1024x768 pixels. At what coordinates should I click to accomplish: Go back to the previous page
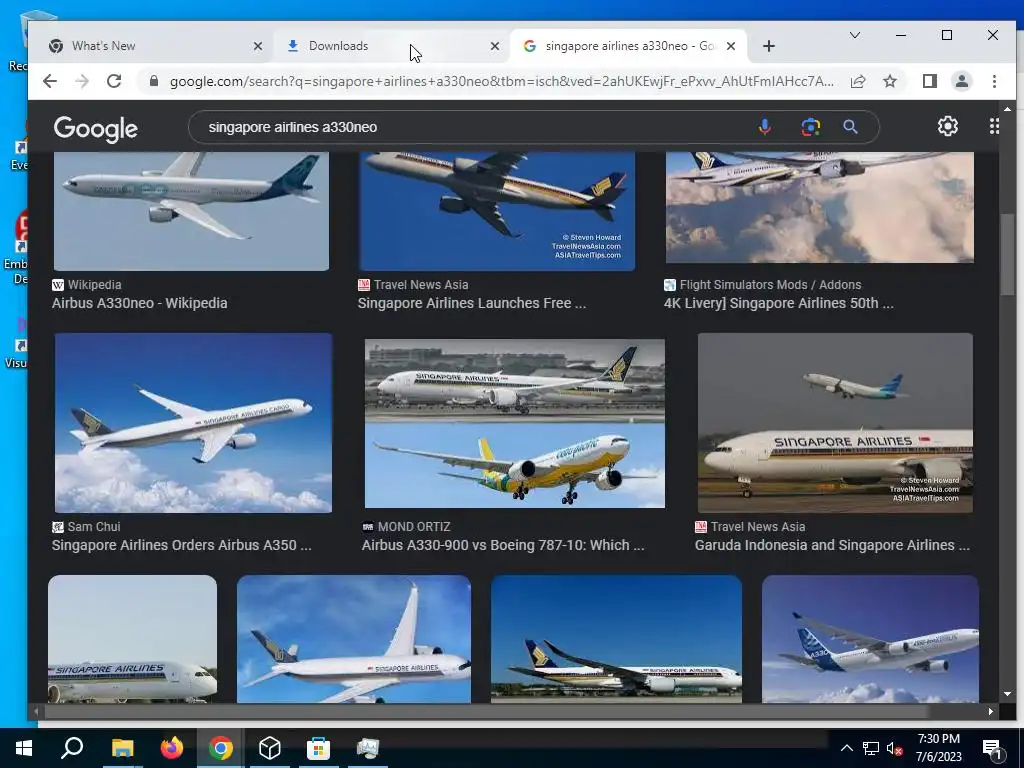(50, 81)
